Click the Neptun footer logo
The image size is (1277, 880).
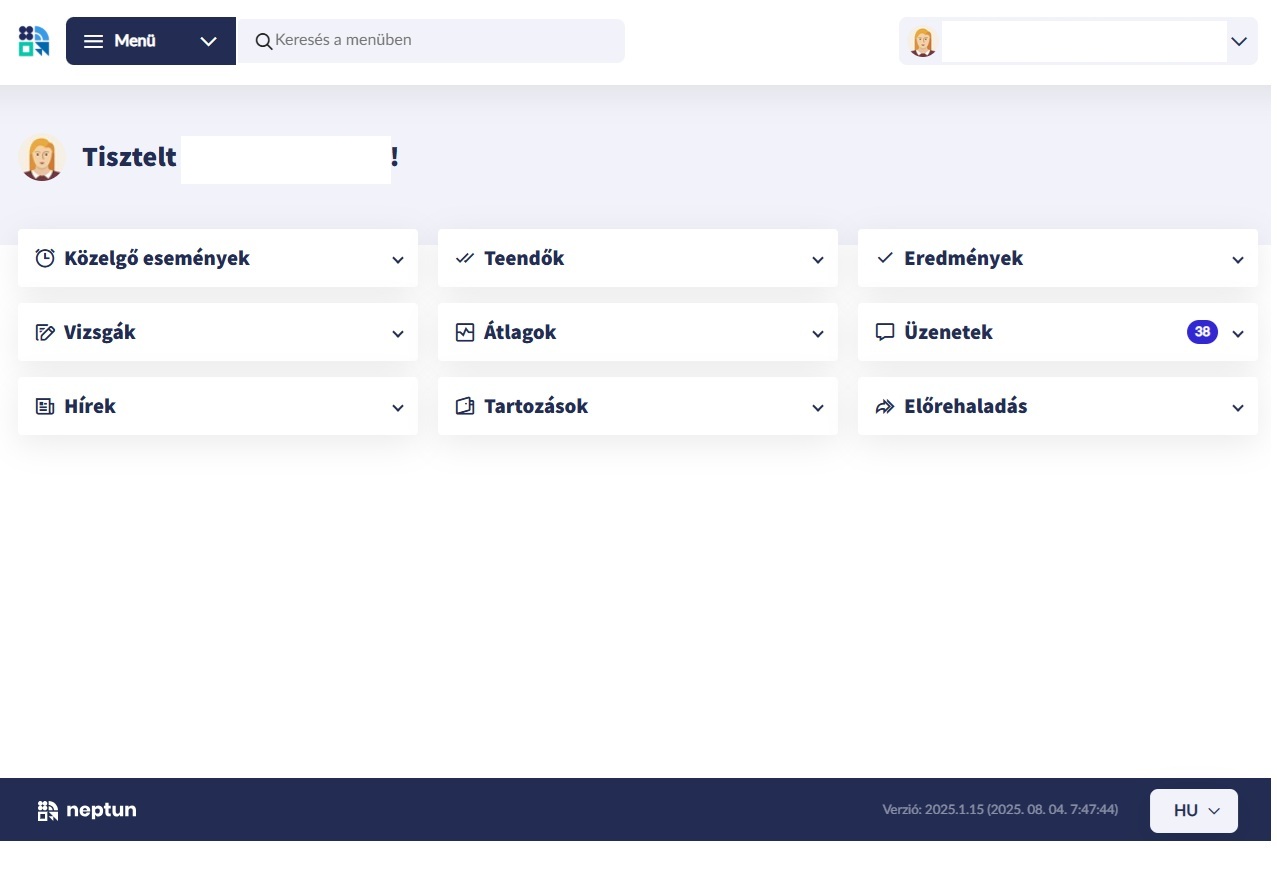[x=87, y=810]
